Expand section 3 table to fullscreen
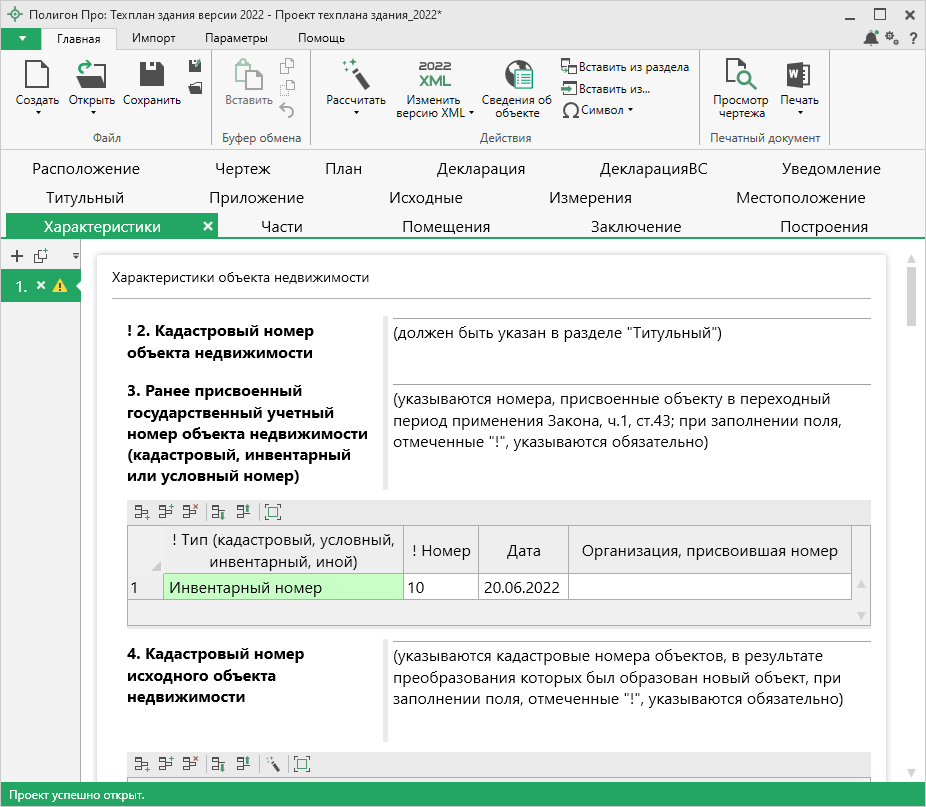 point(272,512)
